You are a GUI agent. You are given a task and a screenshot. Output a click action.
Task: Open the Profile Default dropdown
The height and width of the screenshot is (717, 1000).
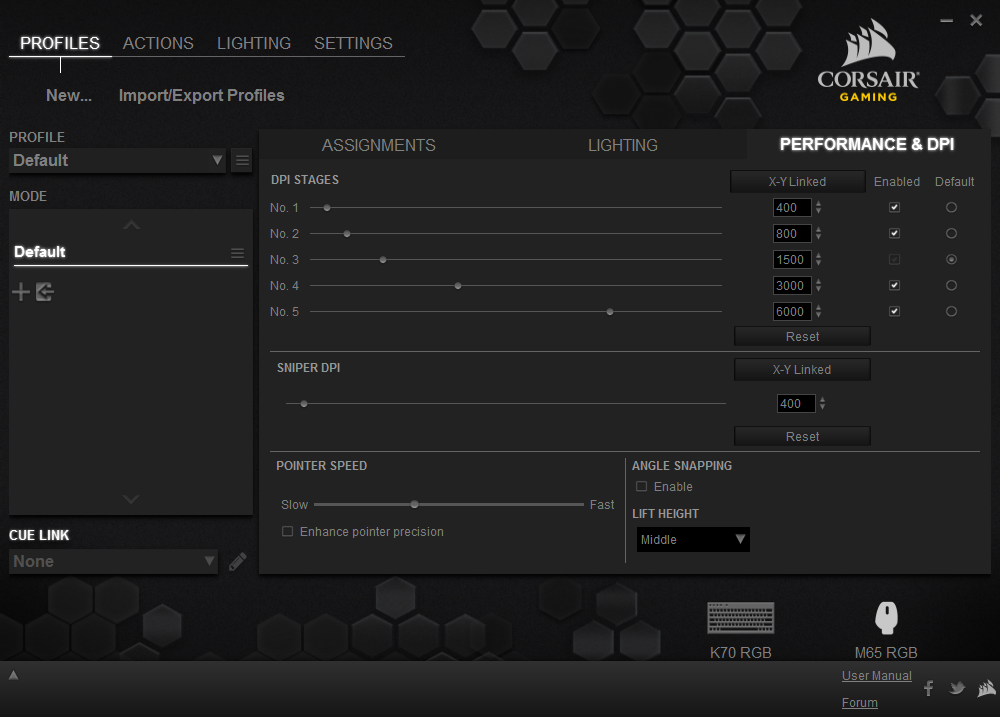[x=118, y=160]
